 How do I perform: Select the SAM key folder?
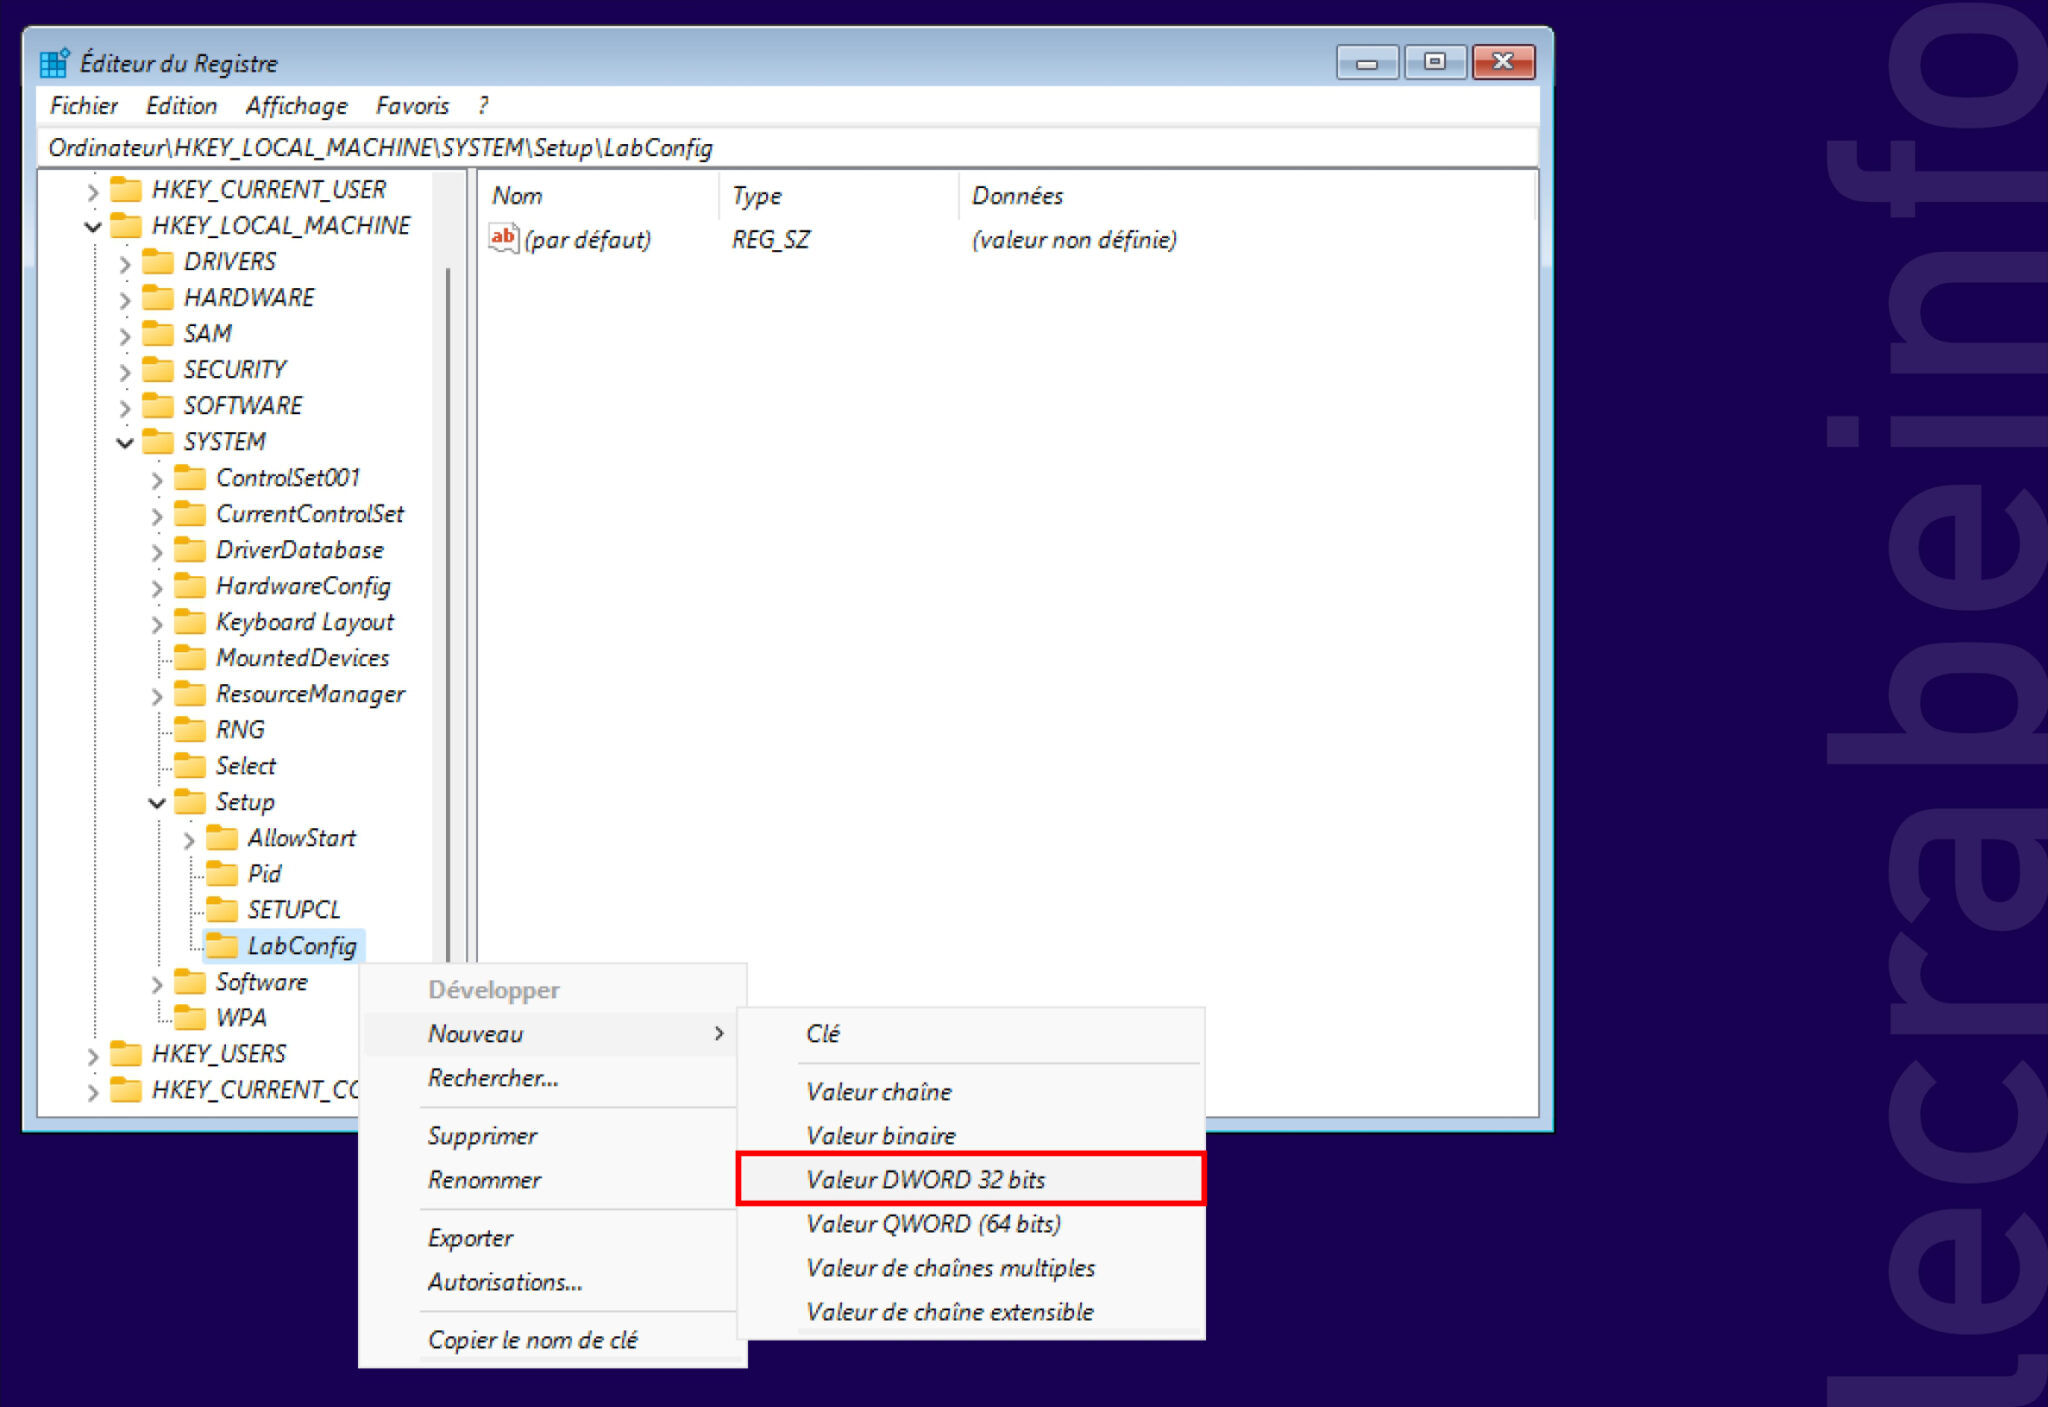(207, 333)
